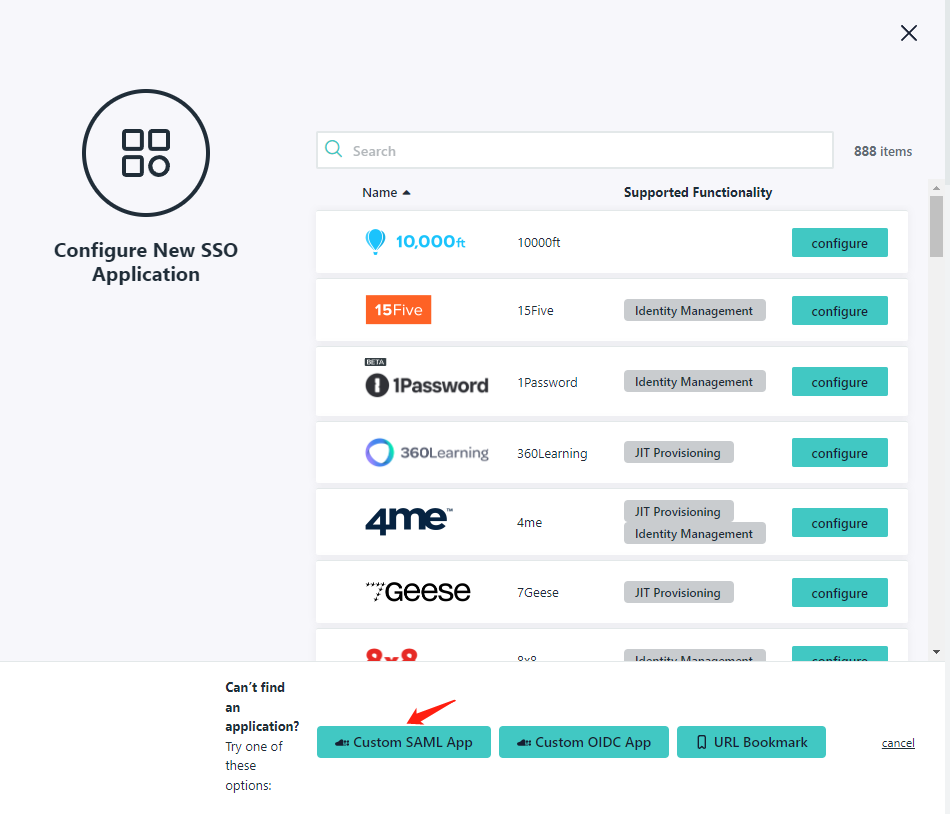Click the cancel link
Screen dimensions: 950x814
897,743
